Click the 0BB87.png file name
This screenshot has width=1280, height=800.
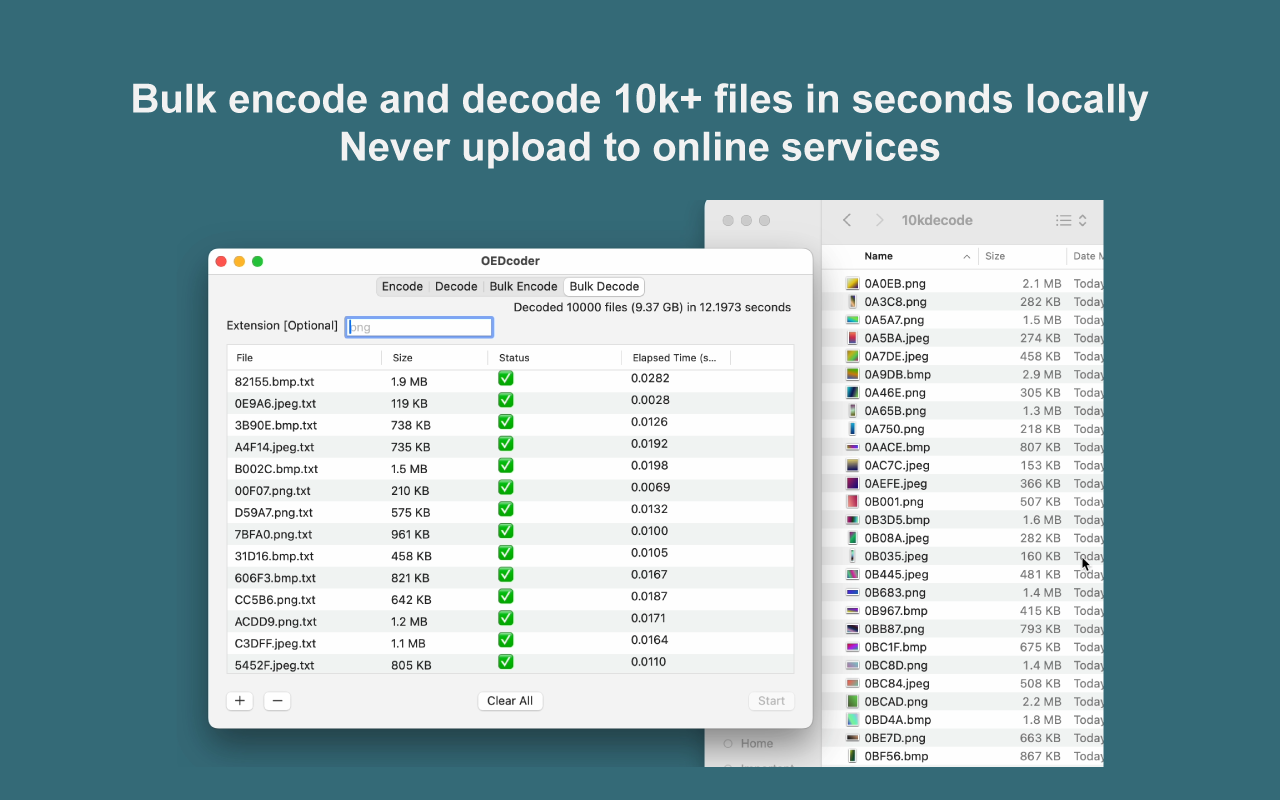click(x=895, y=629)
